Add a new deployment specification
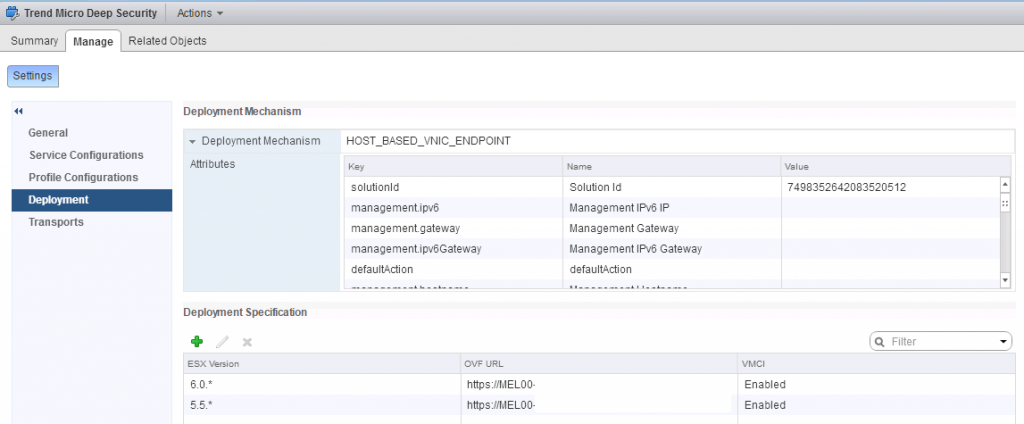Viewport: 1024px width, 424px height. (197, 342)
